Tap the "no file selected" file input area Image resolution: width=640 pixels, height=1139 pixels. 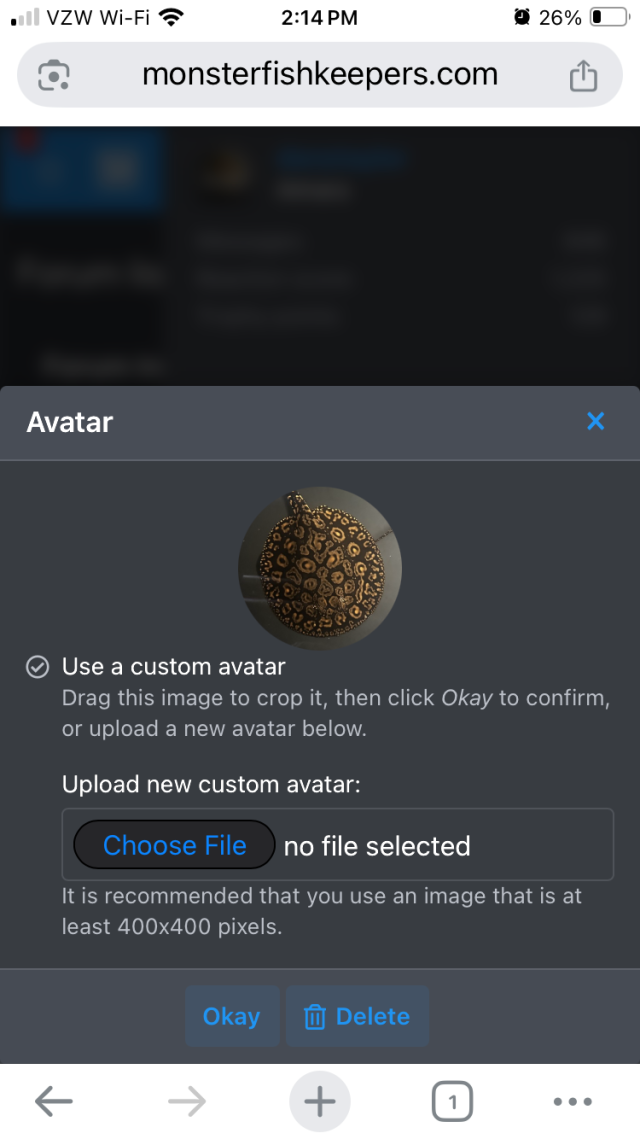(377, 846)
